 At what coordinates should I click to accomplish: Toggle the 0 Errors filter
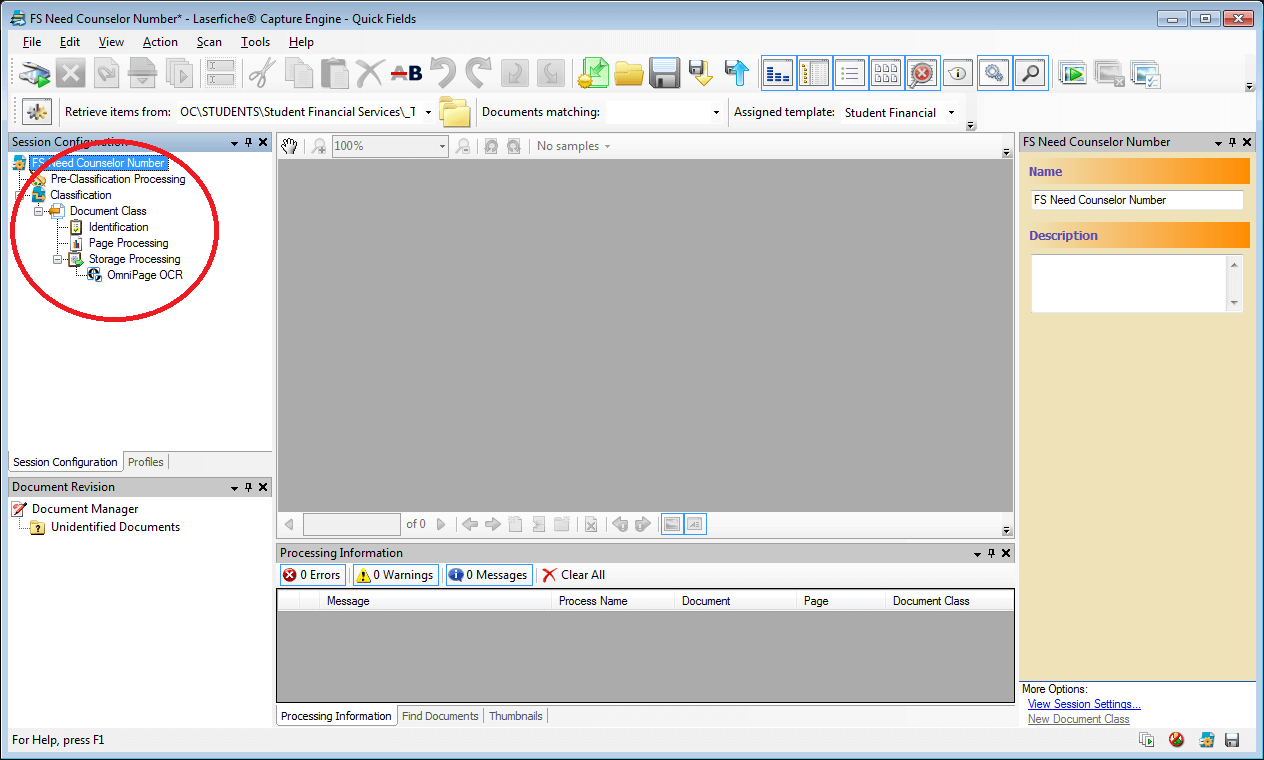click(313, 575)
